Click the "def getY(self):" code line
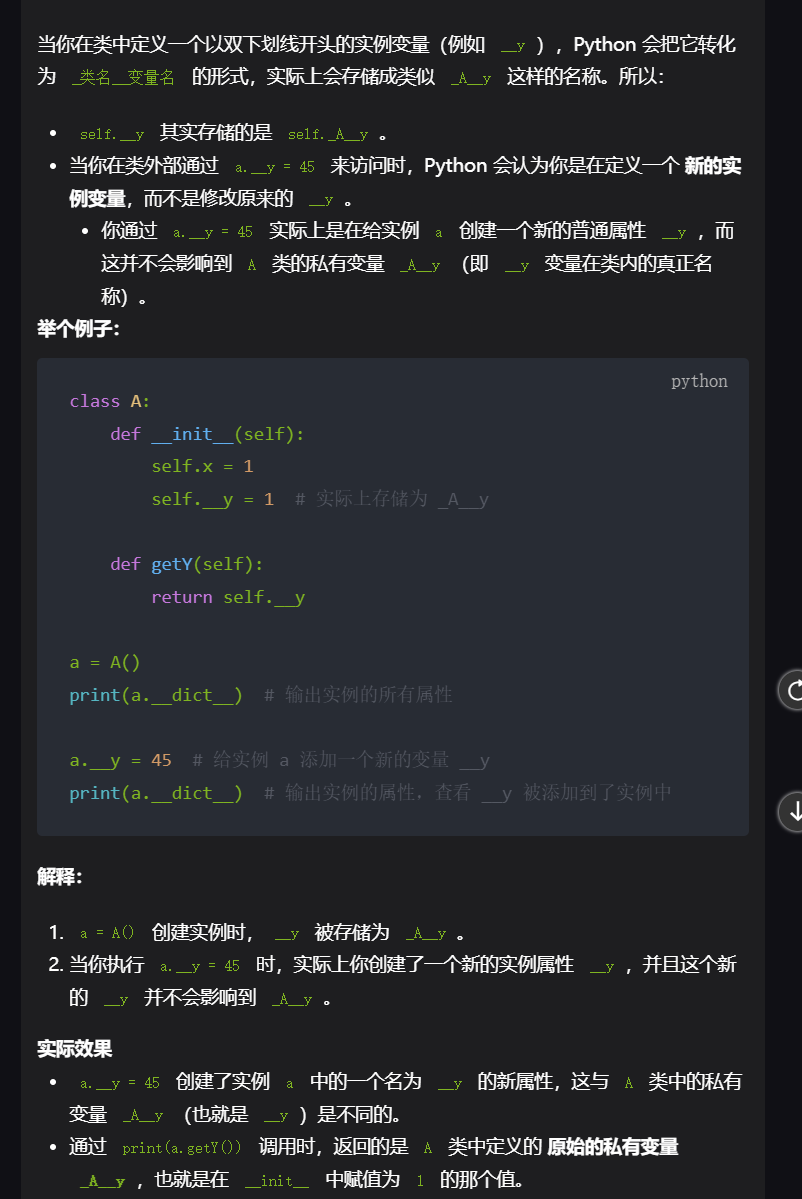The image size is (802, 1199). click(187, 564)
